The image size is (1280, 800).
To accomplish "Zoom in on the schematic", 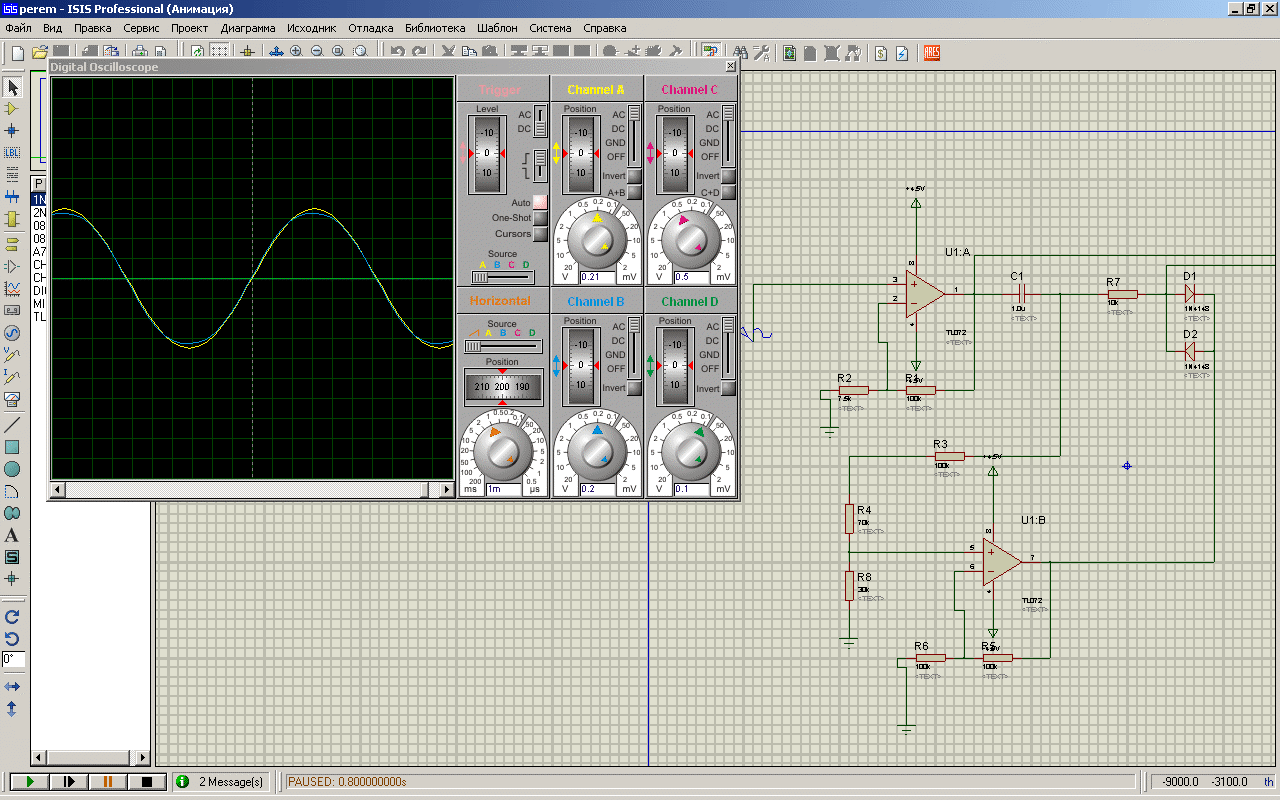I will (296, 52).
